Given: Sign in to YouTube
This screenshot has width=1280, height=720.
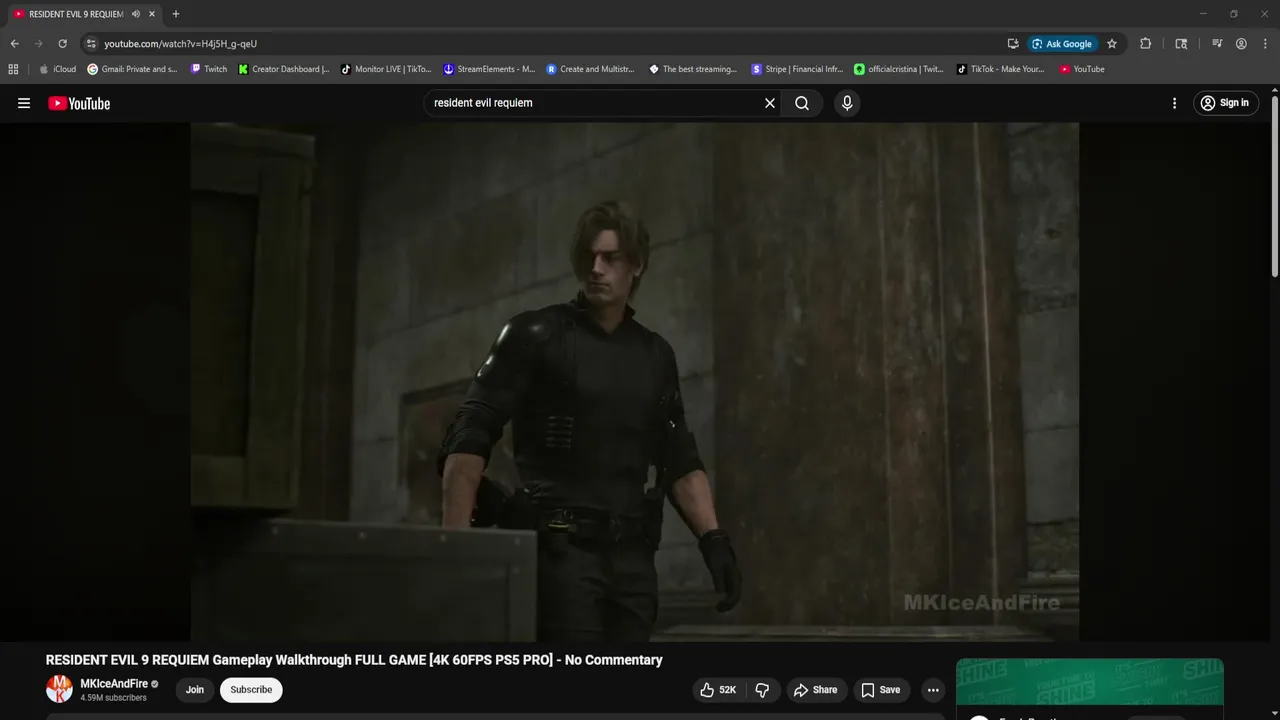Looking at the screenshot, I should coord(1225,103).
